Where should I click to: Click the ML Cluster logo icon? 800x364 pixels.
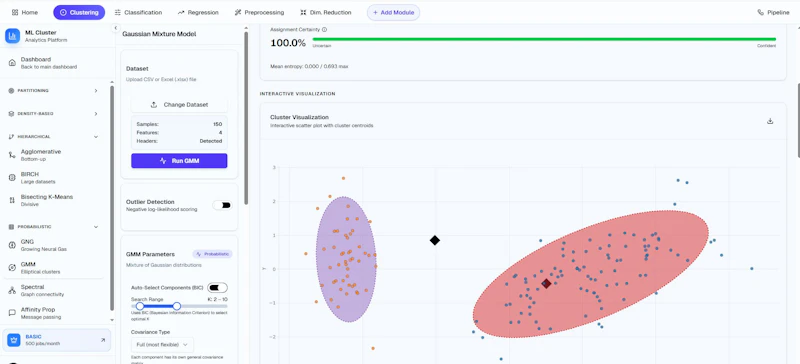pyautogui.click(x=13, y=36)
